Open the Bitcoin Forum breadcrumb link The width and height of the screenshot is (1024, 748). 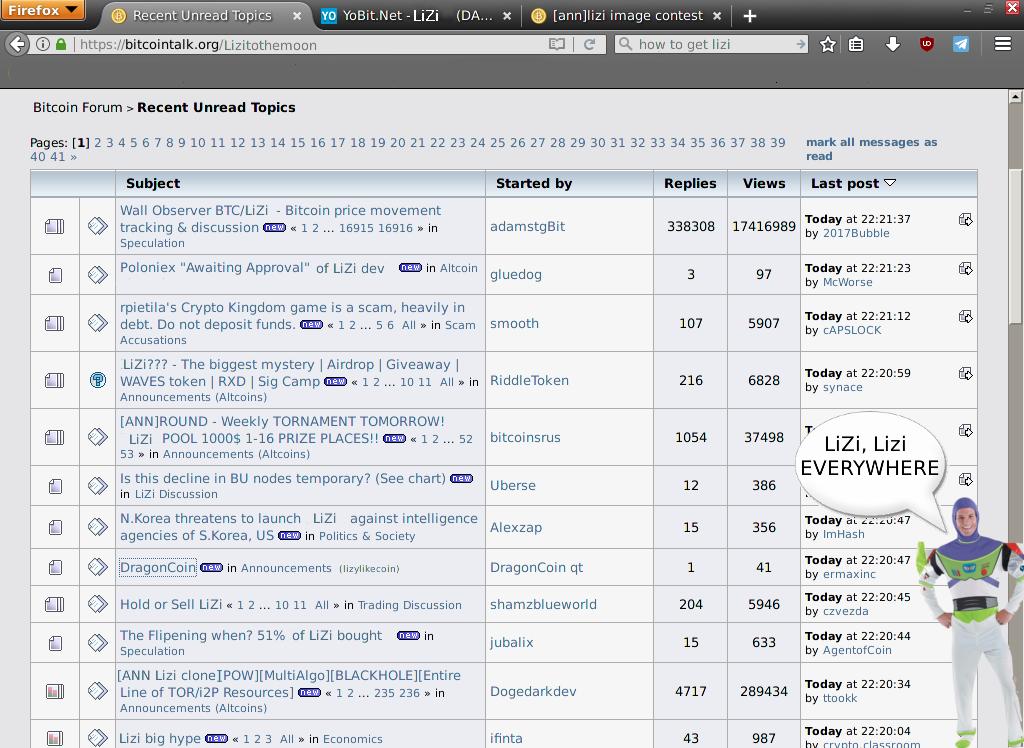click(x=78, y=107)
